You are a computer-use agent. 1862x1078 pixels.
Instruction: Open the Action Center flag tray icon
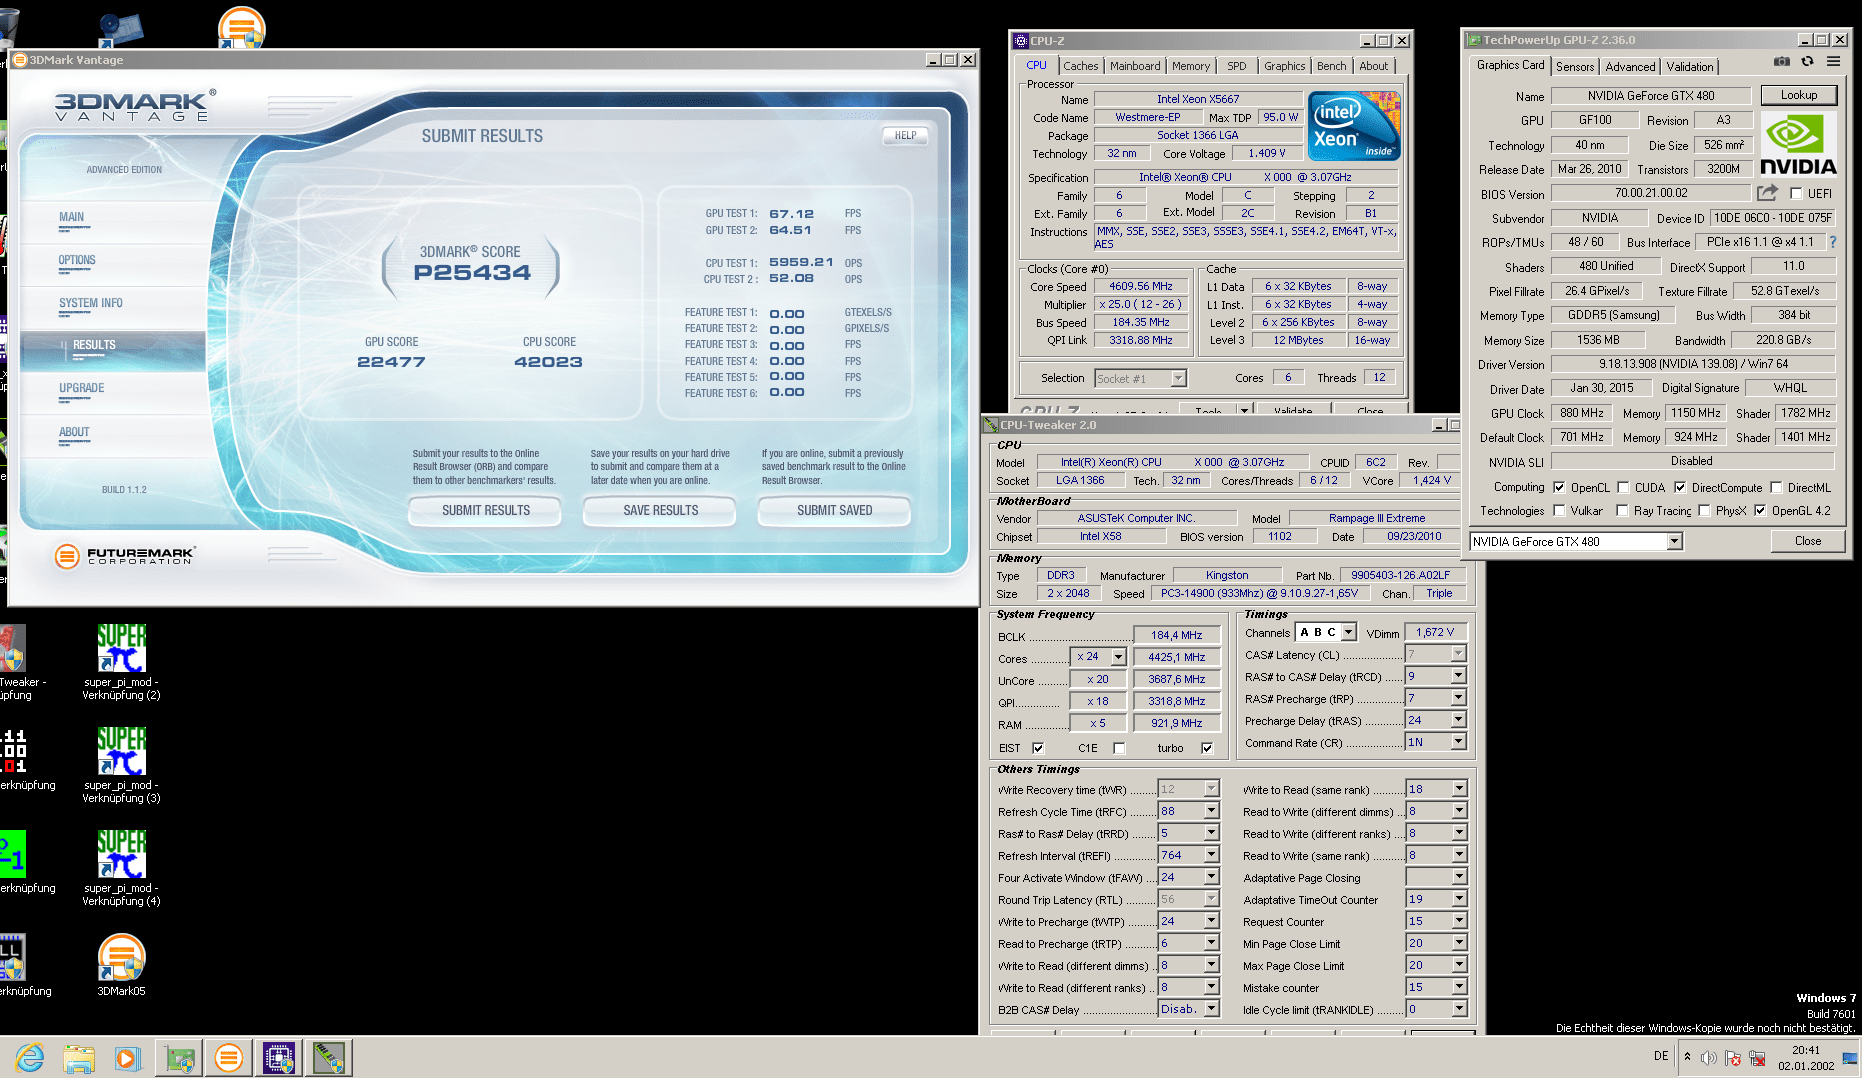[1733, 1057]
